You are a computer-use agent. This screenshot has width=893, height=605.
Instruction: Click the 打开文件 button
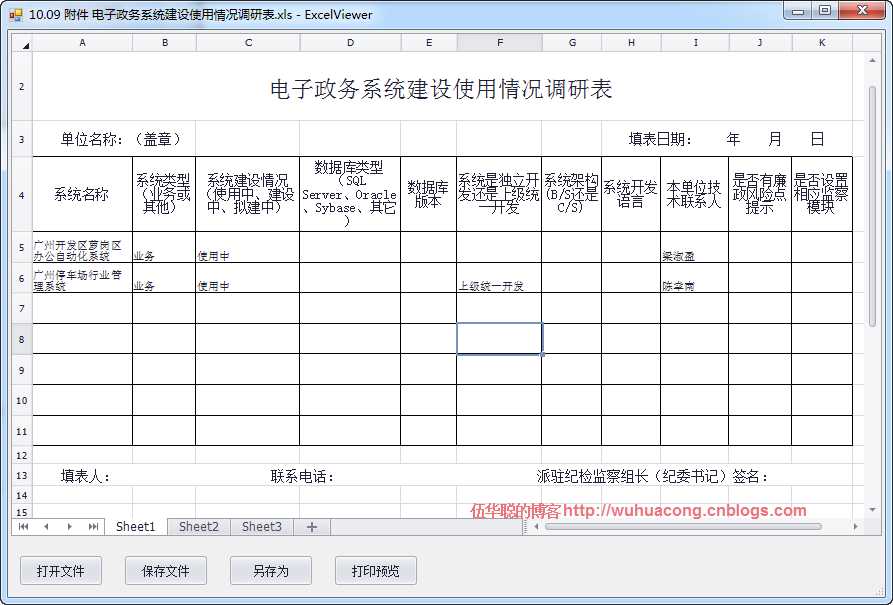61,571
